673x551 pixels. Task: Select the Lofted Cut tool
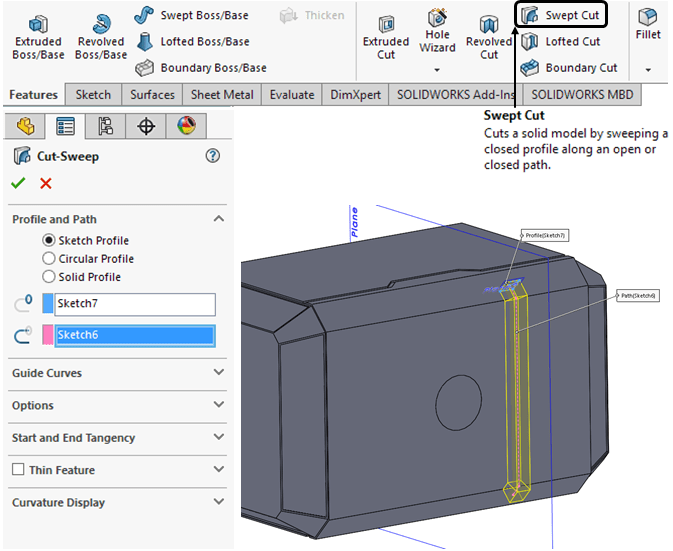[561, 42]
